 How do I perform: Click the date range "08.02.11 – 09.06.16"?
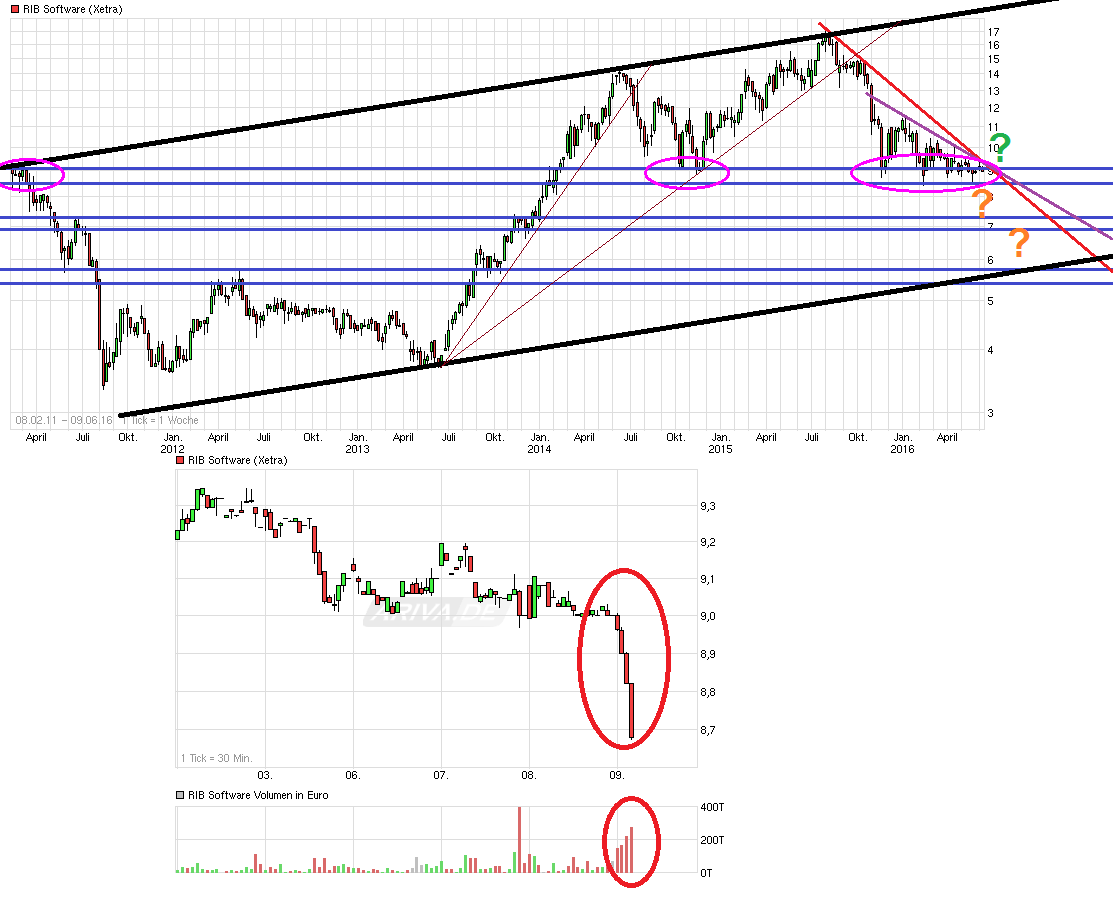pyautogui.click(x=64, y=420)
